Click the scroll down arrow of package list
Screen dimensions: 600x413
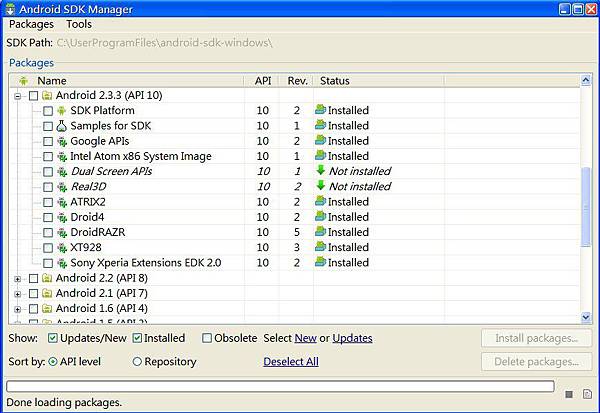[586, 317]
